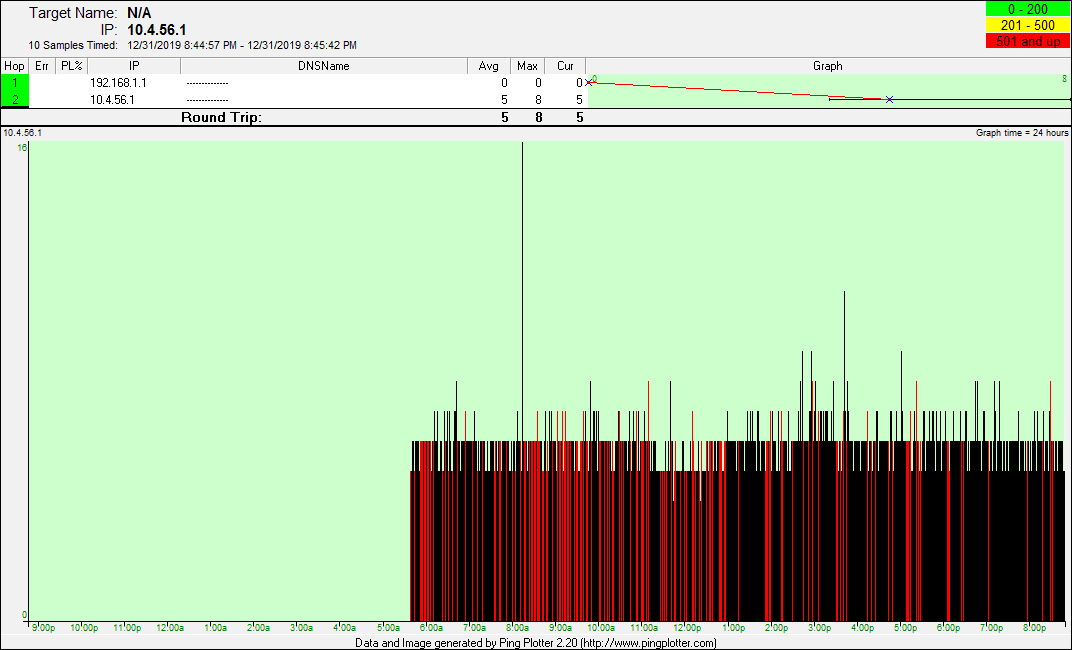Click the green hop 2 number cell
1072x650 pixels.
coord(15,100)
